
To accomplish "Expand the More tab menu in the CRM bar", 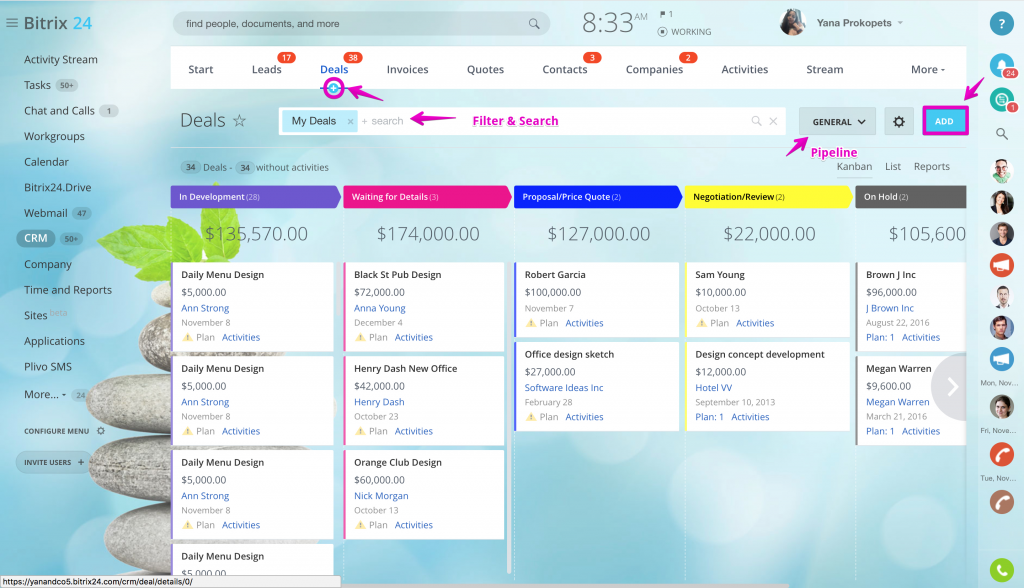I will click(927, 69).
